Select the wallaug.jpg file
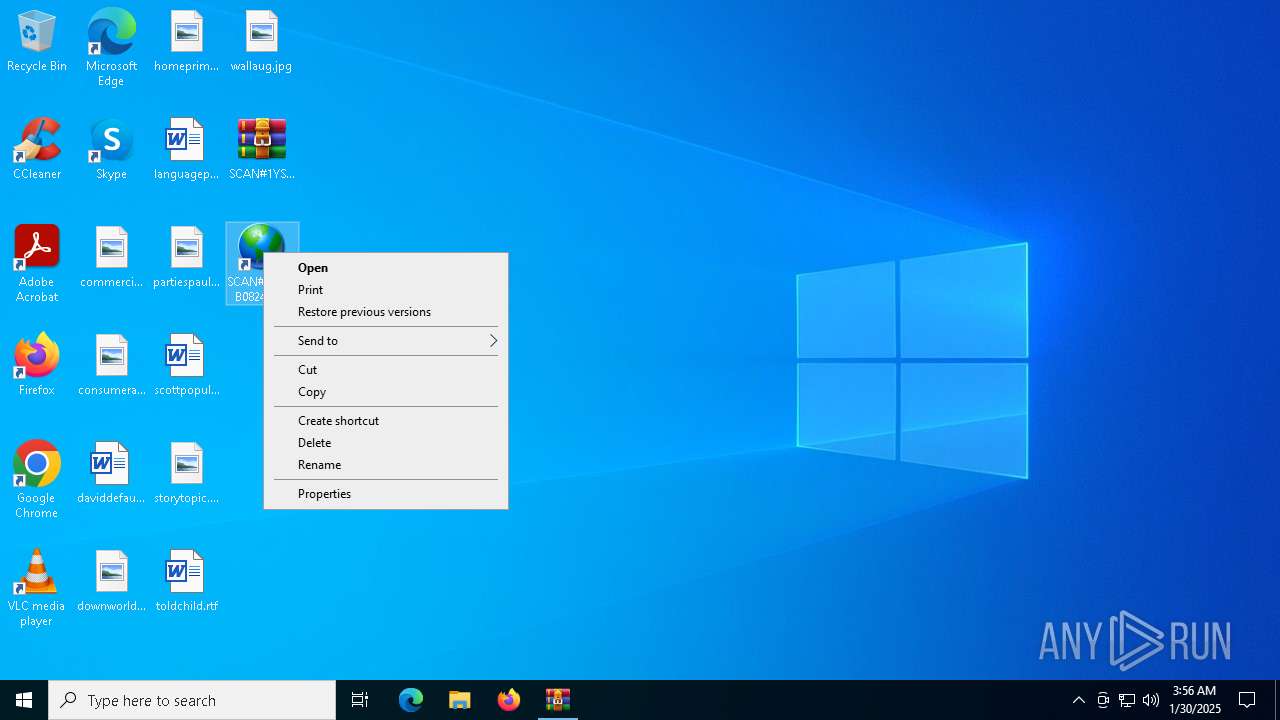This screenshot has height=720, width=1280. (x=261, y=41)
